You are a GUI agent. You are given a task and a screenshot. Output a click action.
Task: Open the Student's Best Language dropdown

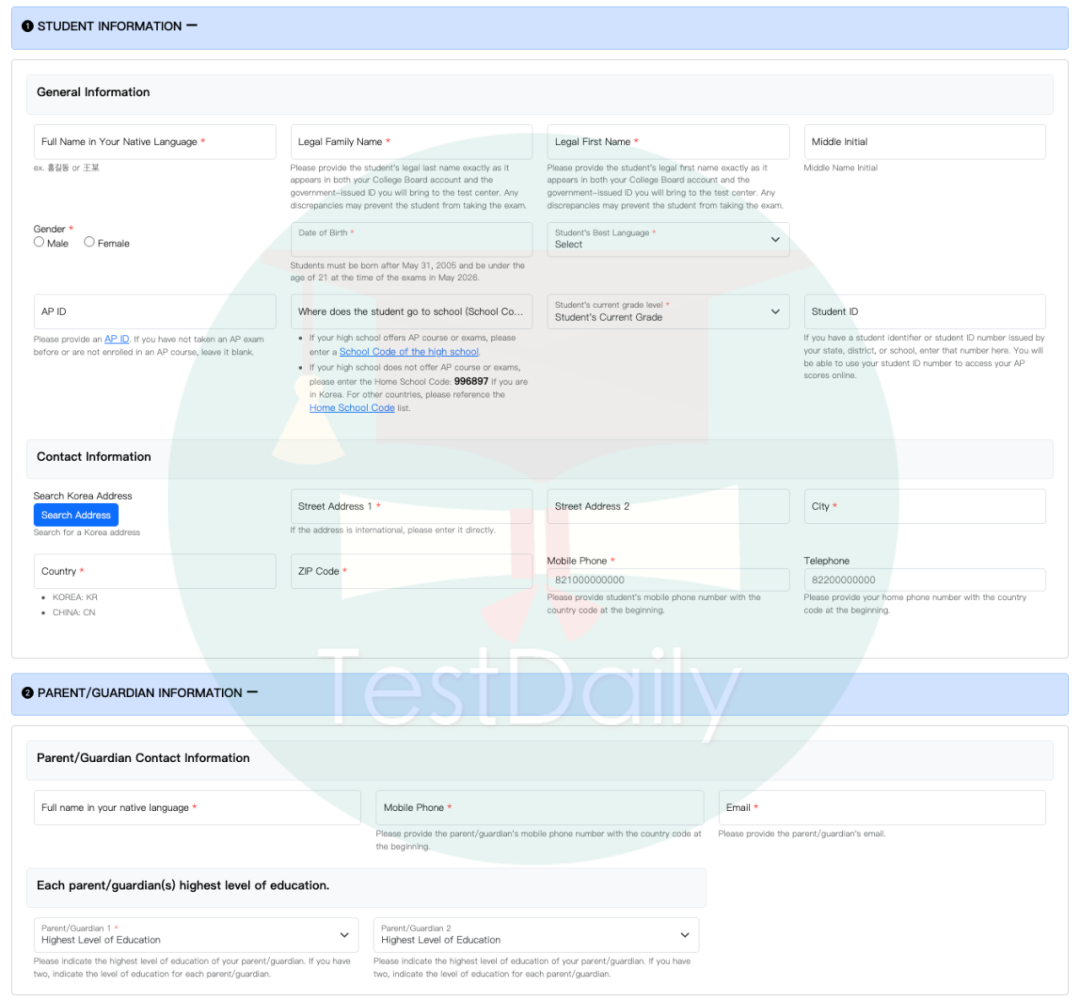[x=668, y=240]
